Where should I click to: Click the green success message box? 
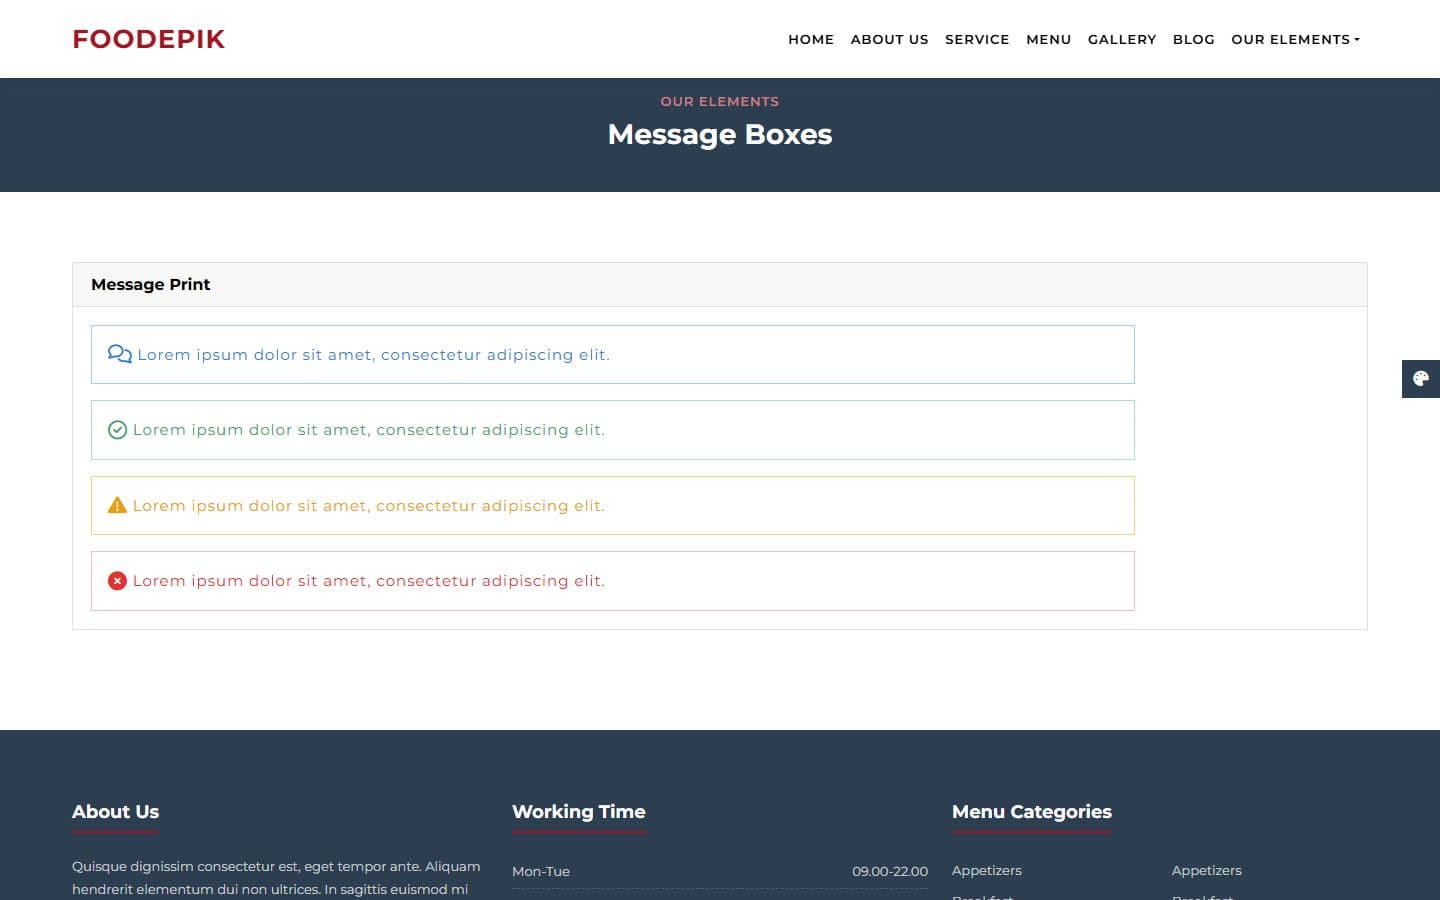pyautogui.click(x=613, y=430)
